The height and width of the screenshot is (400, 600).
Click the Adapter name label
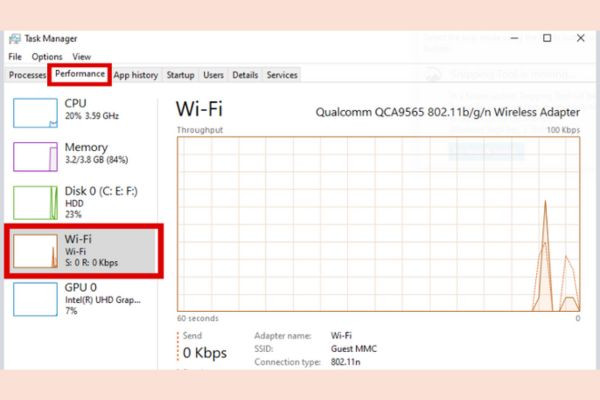283,336
